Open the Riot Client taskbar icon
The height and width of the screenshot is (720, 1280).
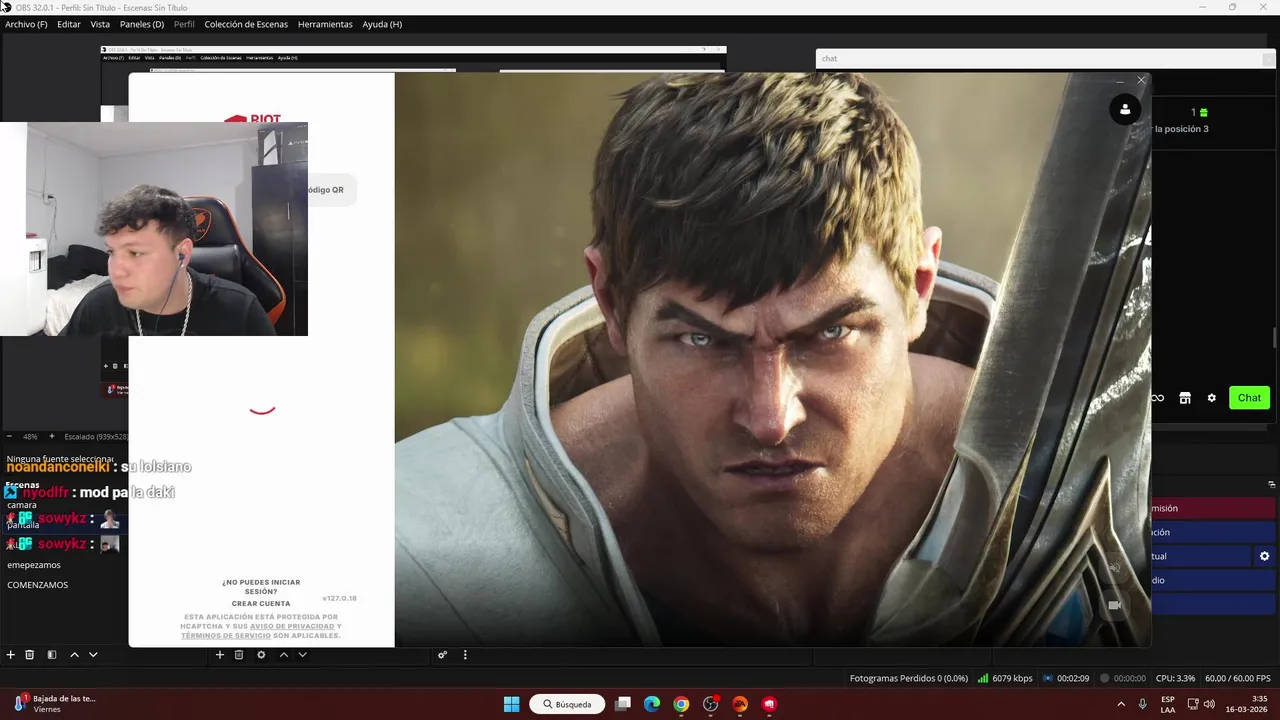pyautogui.click(x=769, y=704)
